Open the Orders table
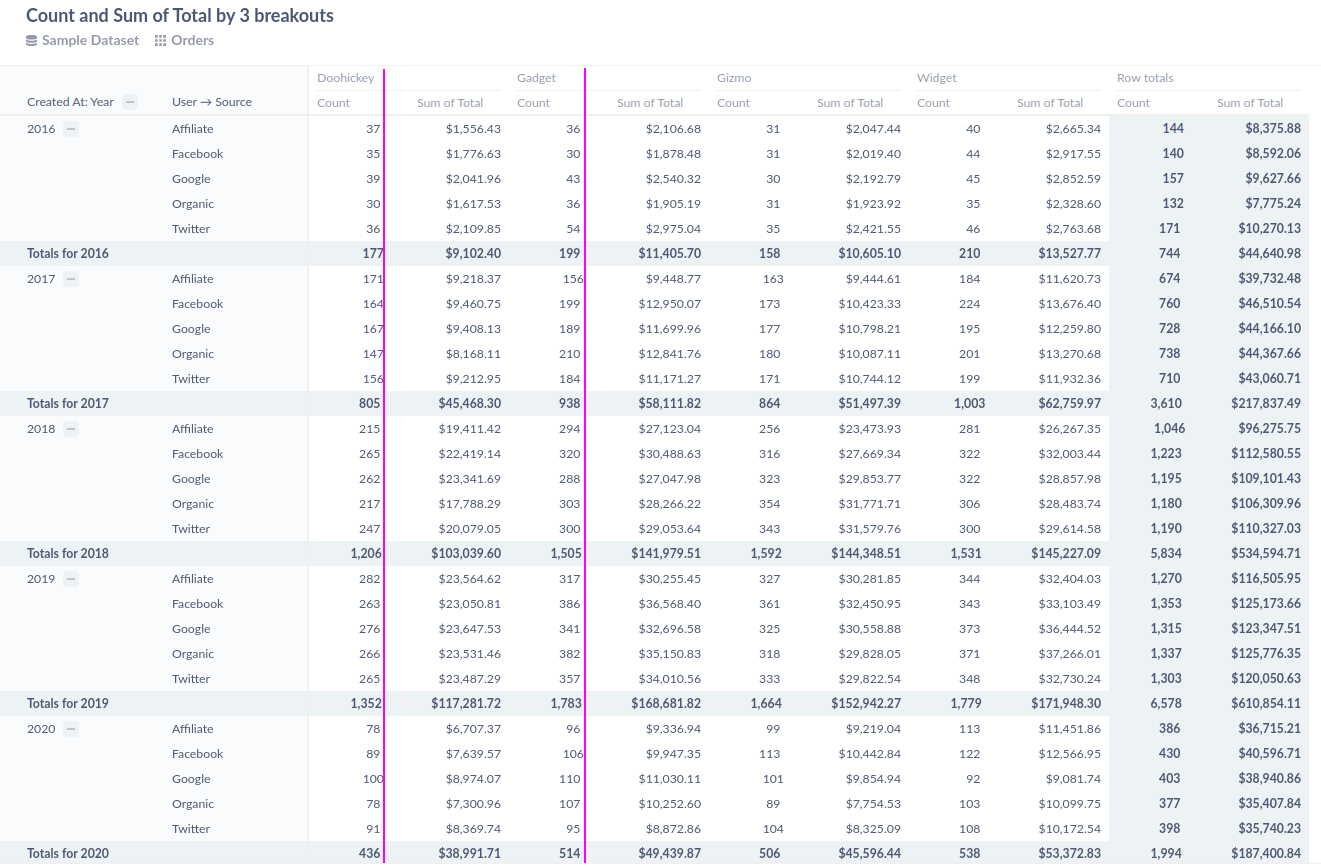Screen dimensions: 1321x867 click(191, 40)
